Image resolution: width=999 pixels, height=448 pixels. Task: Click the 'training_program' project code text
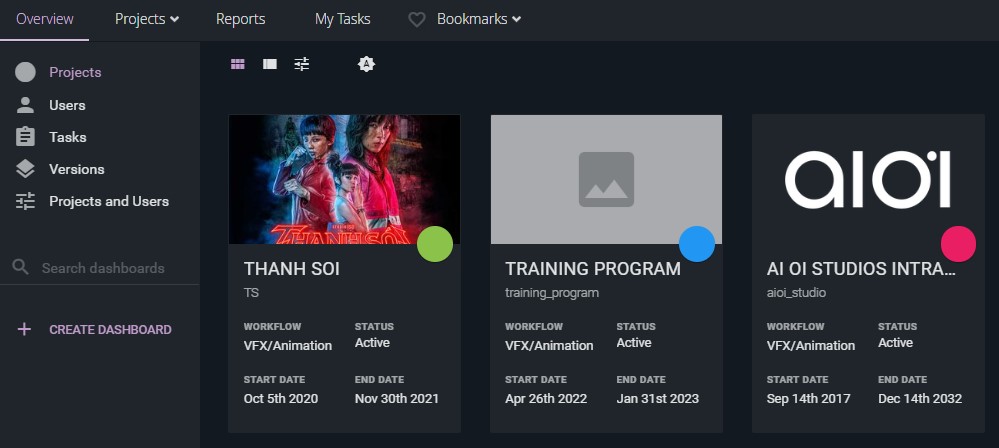pyautogui.click(x=552, y=293)
